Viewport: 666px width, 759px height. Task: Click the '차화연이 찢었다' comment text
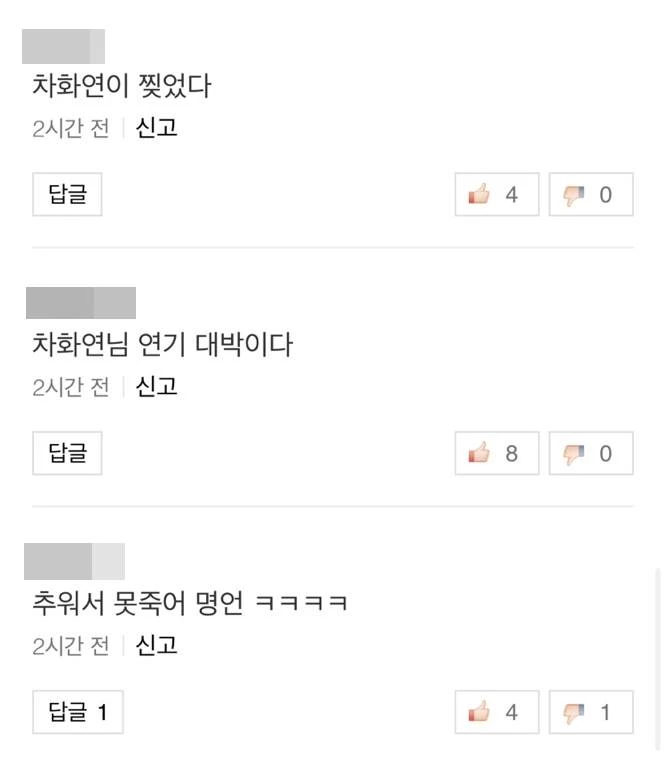tap(122, 87)
